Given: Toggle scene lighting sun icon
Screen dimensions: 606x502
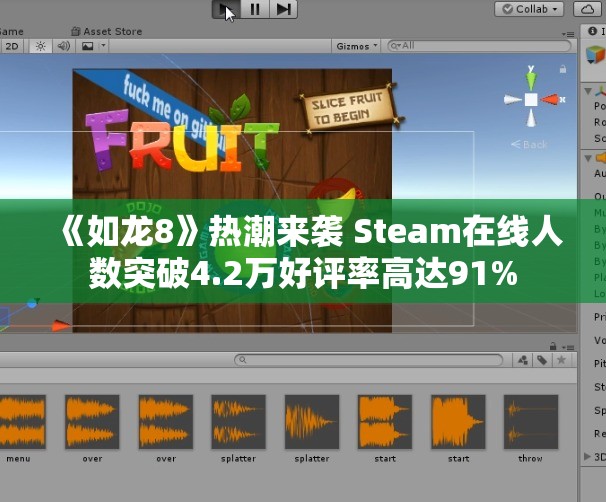Looking at the screenshot, I should pos(40,46).
